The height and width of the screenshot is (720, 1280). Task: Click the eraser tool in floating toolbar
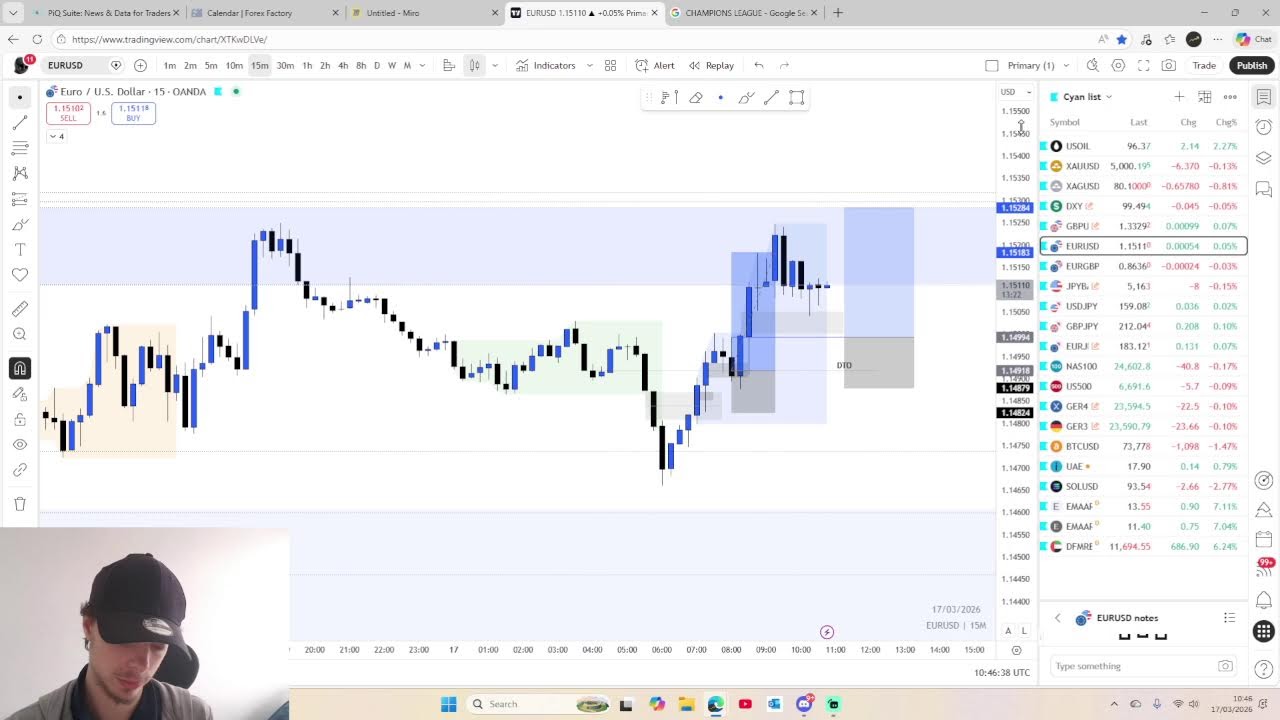click(x=696, y=97)
